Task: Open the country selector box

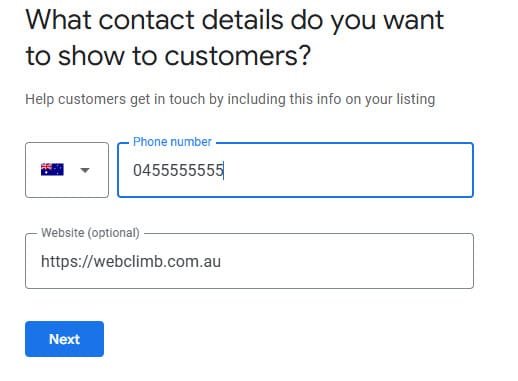Action: coord(67,170)
